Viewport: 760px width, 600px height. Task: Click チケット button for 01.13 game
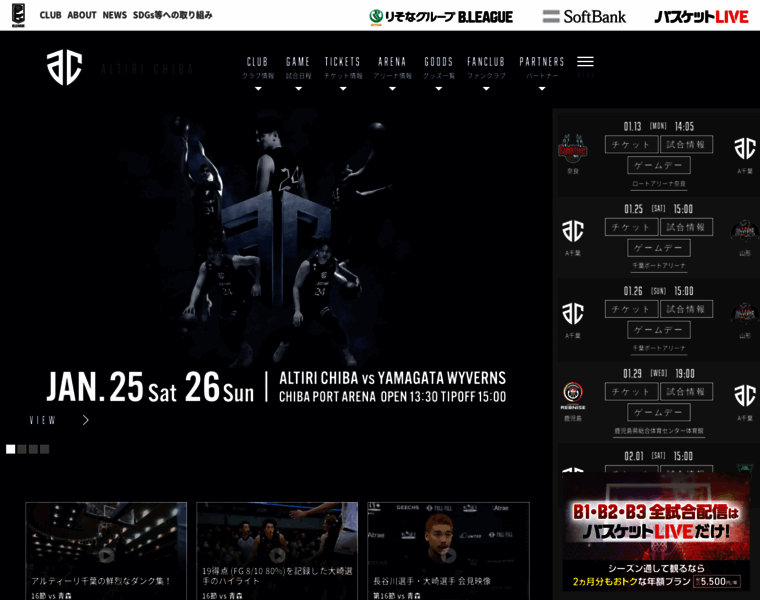click(632, 144)
